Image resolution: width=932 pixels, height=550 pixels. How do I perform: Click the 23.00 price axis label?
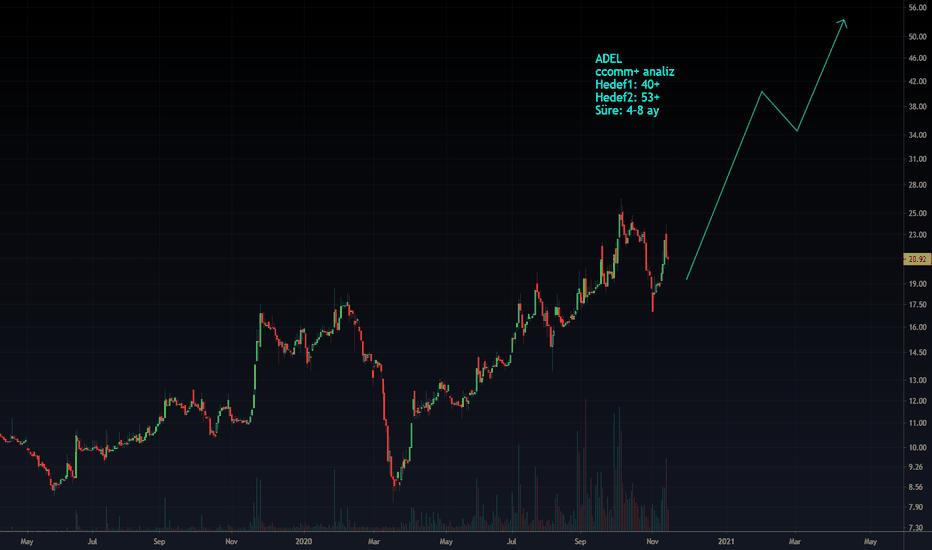tap(917, 235)
